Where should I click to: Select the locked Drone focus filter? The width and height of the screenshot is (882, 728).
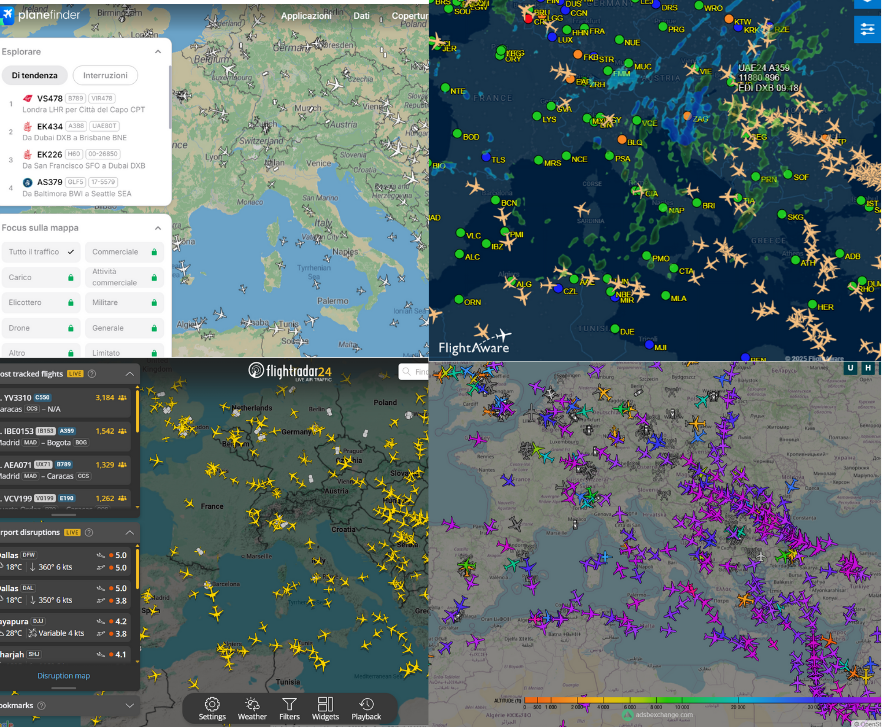point(41,328)
